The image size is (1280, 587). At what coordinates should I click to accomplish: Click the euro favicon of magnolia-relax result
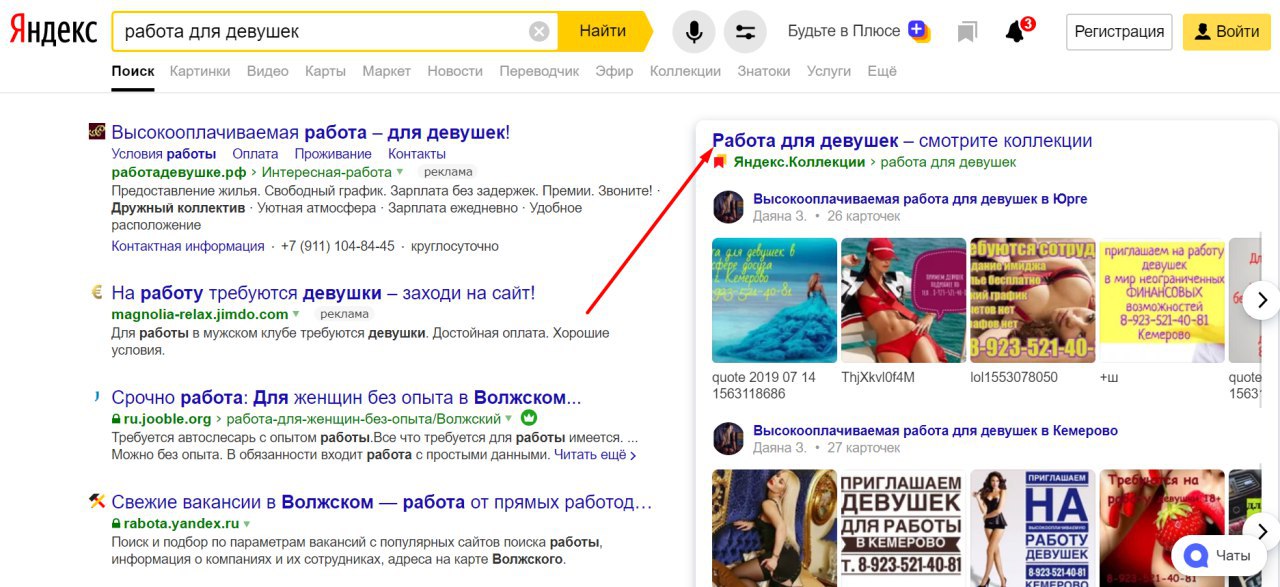click(97, 293)
